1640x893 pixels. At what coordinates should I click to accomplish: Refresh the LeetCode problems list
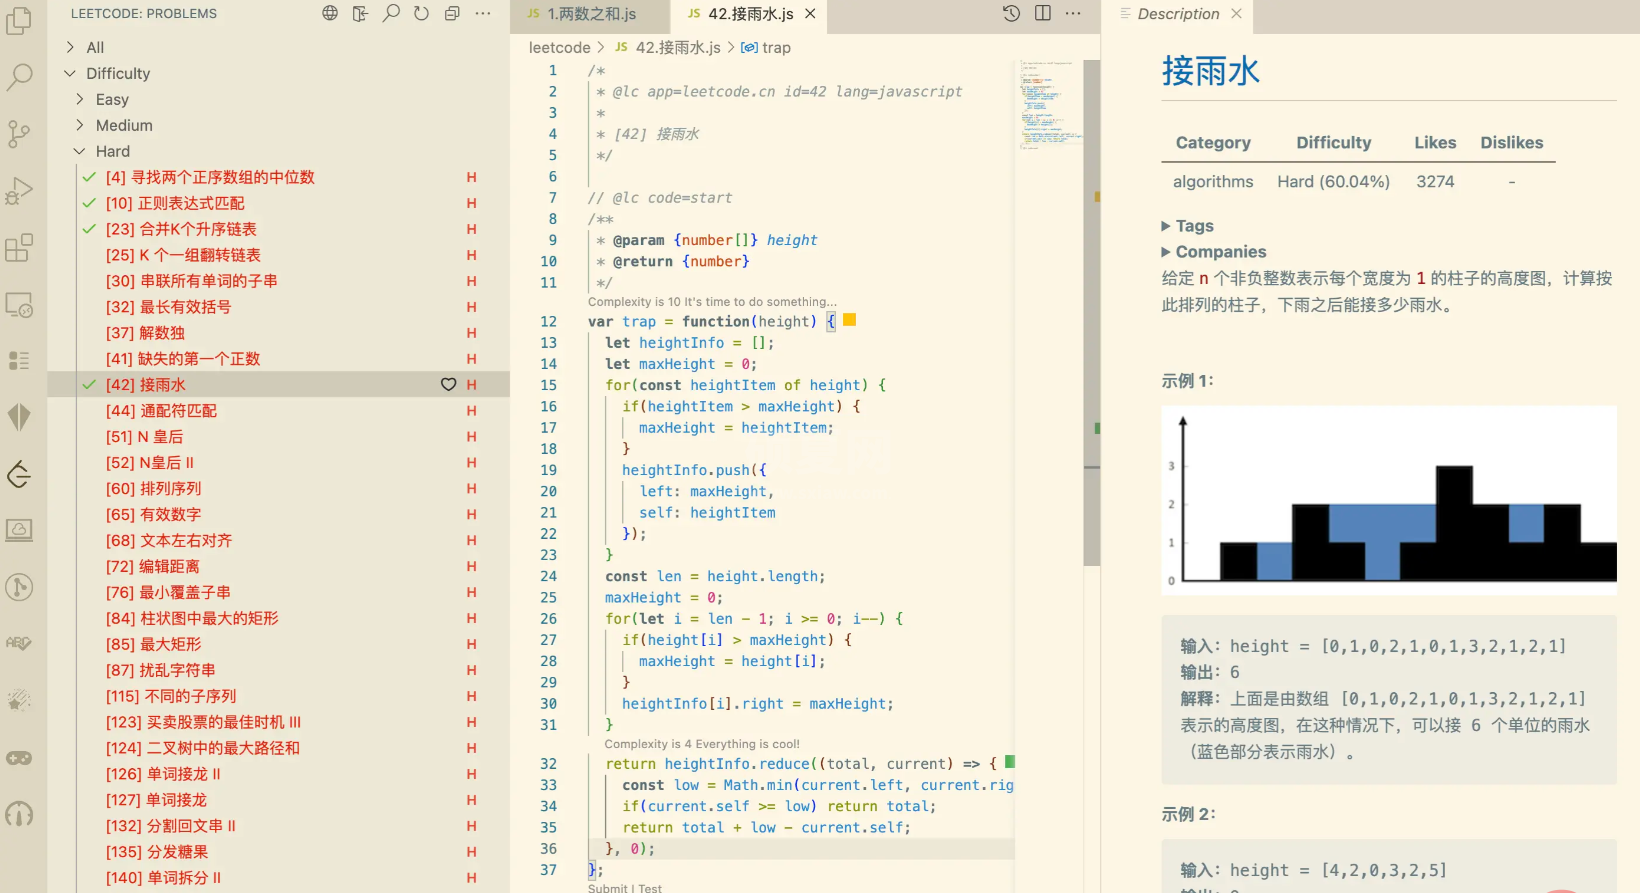[421, 13]
